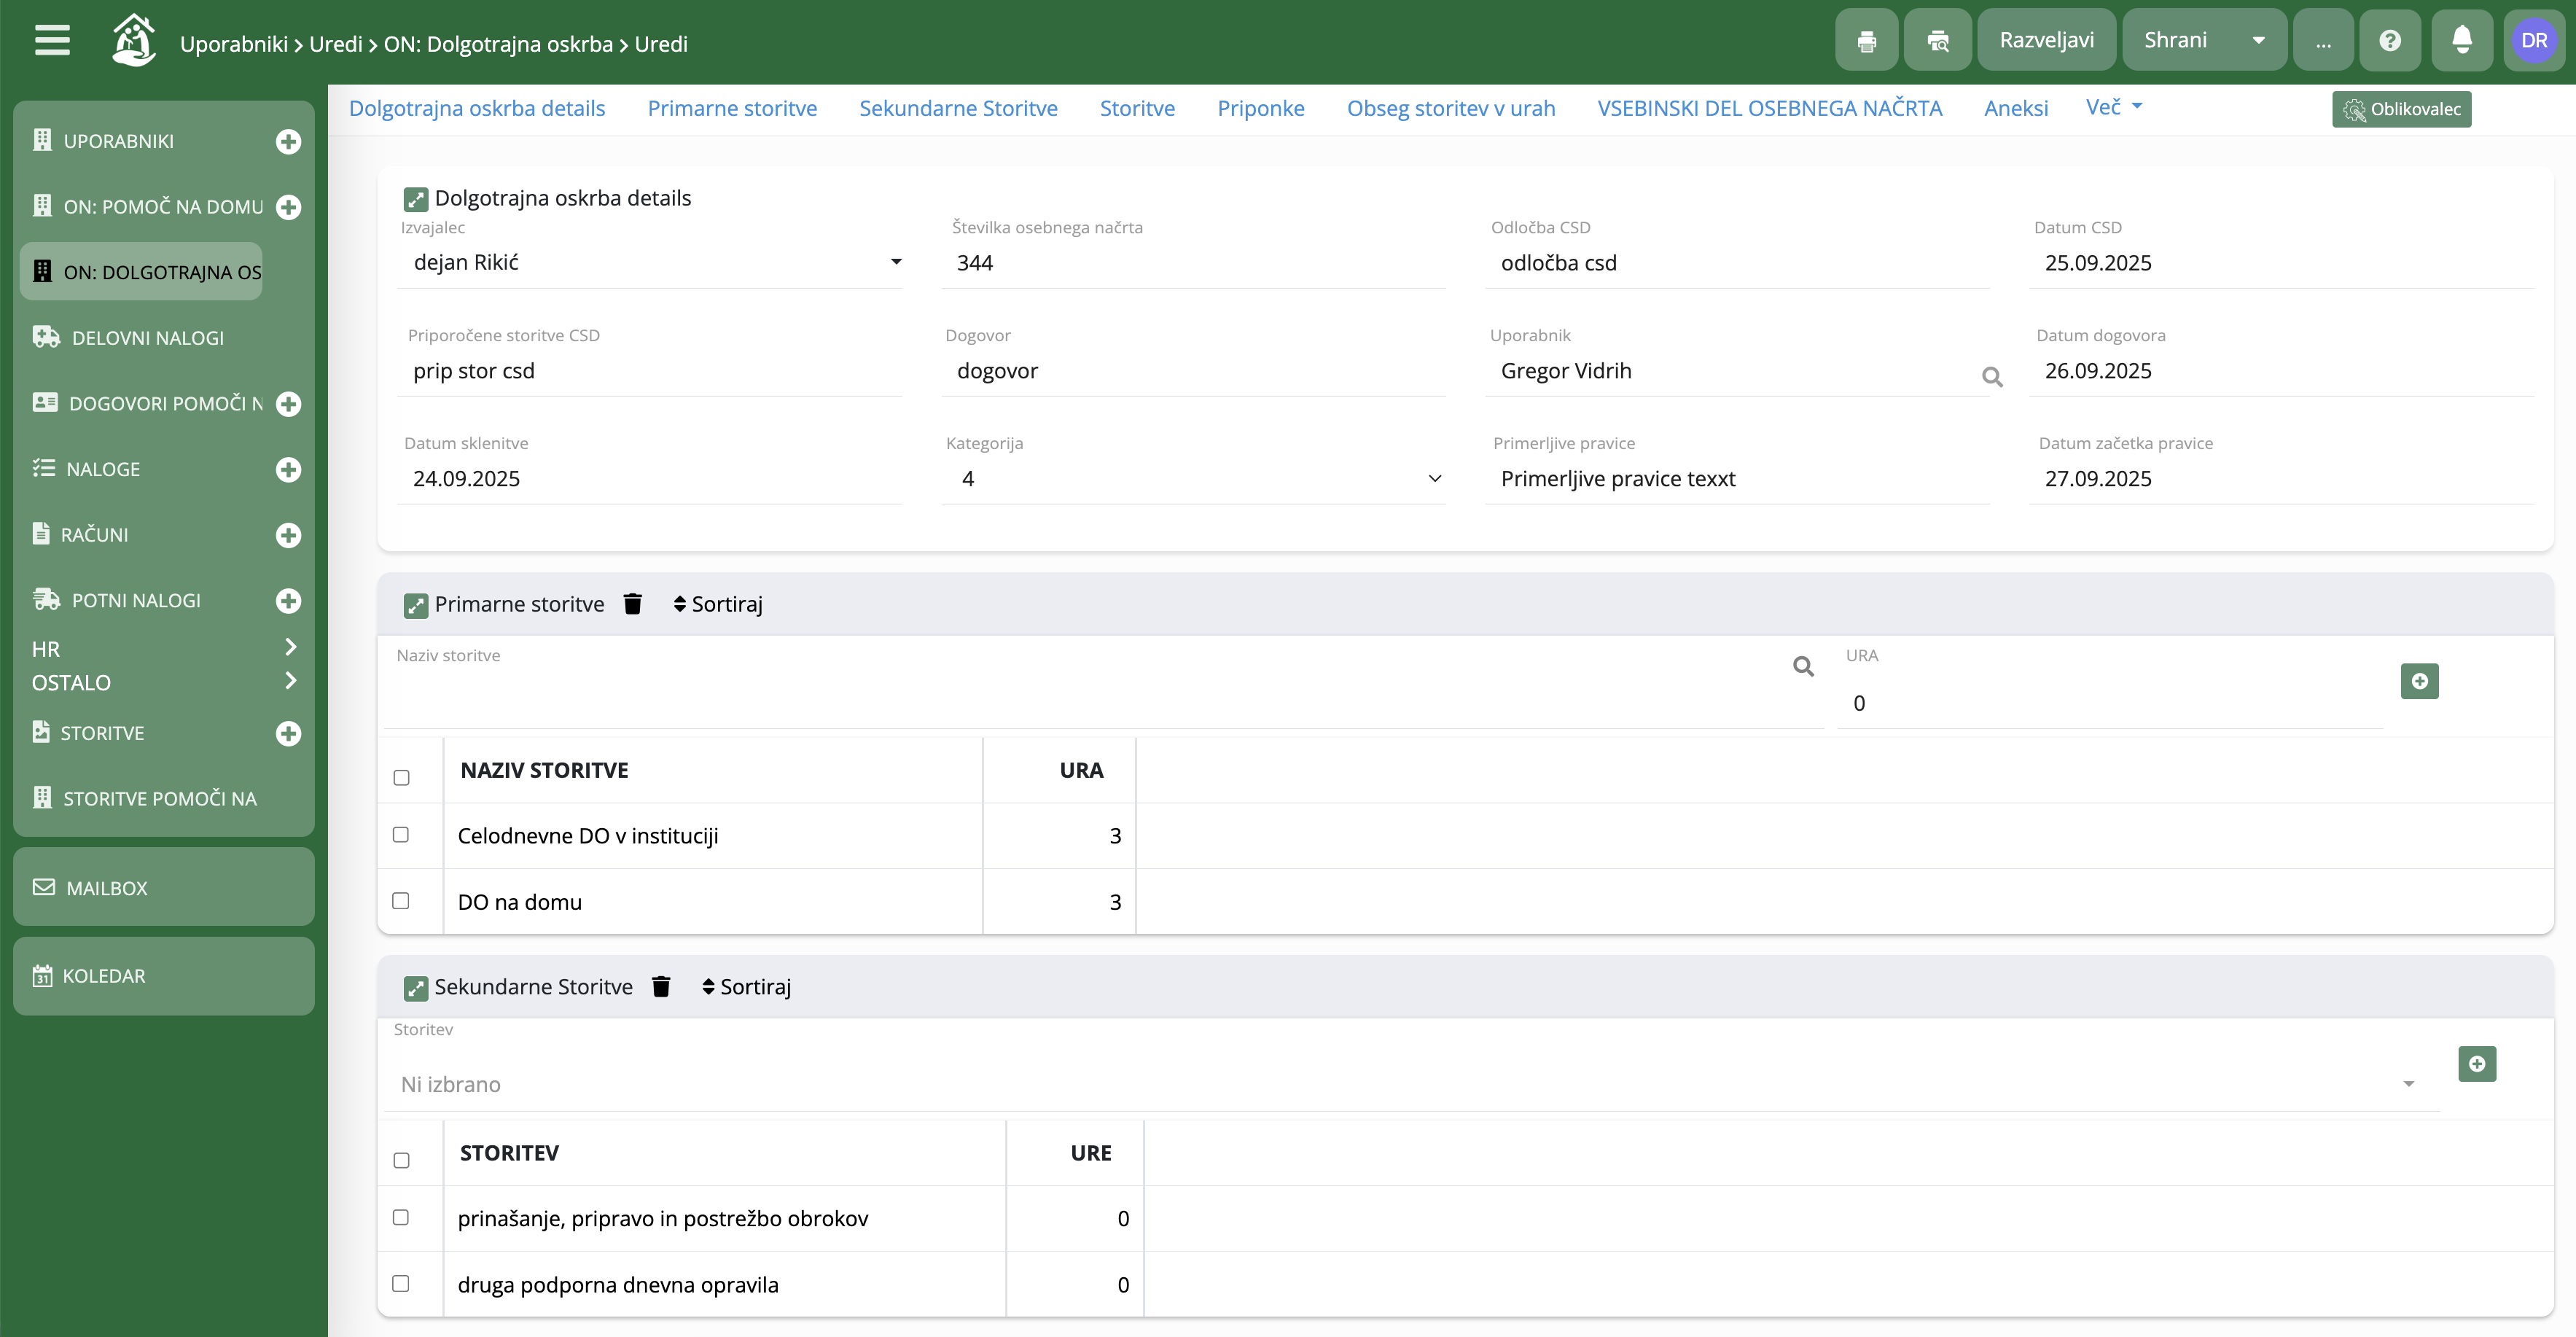Viewport: 2576px width, 1337px height.
Task: Add new ON: Pomoč na domu record
Action: pyautogui.click(x=288, y=207)
